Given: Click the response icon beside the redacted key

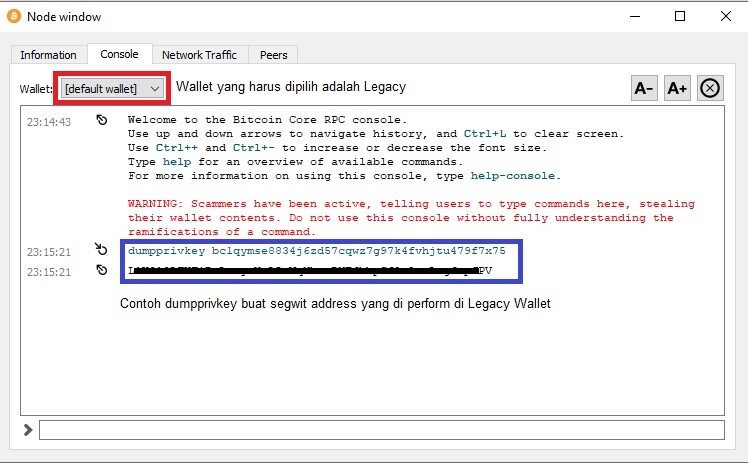Looking at the screenshot, I should point(102,270).
